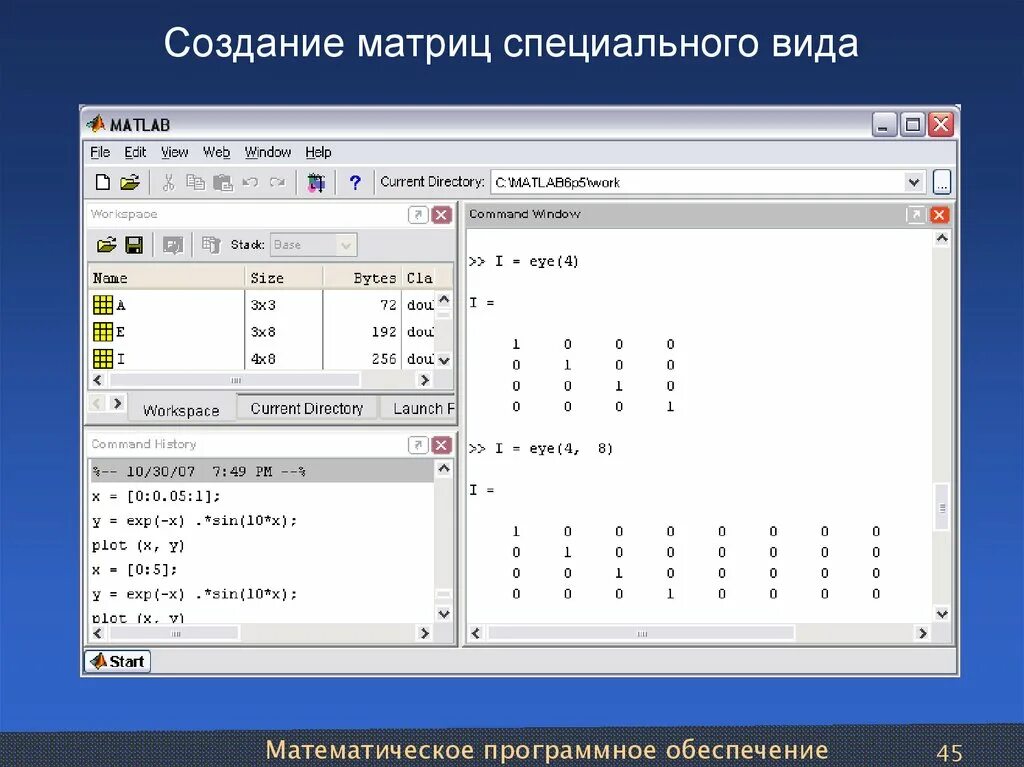Open the Current Directory path dropdown
This screenshot has width=1024, height=767.
point(915,182)
